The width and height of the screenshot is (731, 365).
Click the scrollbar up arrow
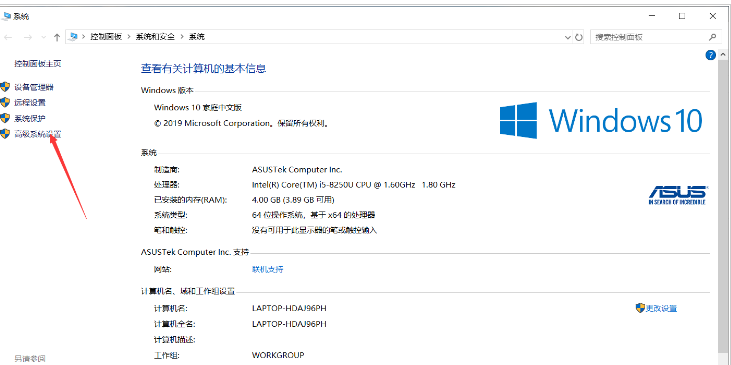(x=723, y=55)
